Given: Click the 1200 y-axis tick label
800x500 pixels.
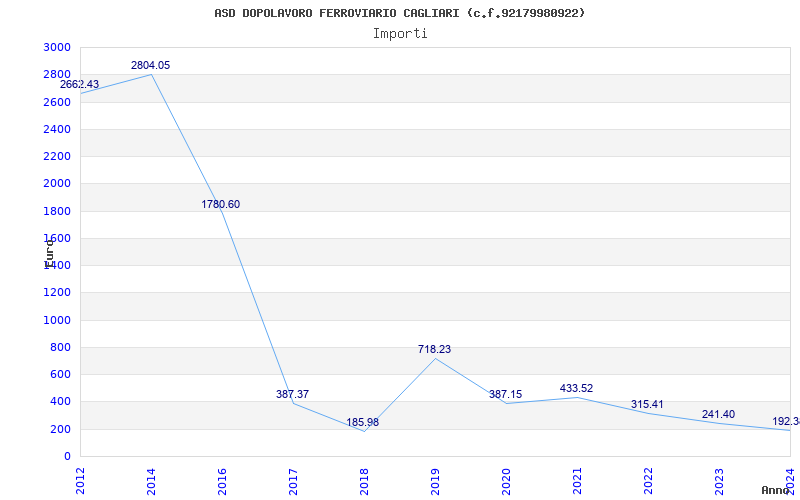Looking at the screenshot, I should click(57, 293).
